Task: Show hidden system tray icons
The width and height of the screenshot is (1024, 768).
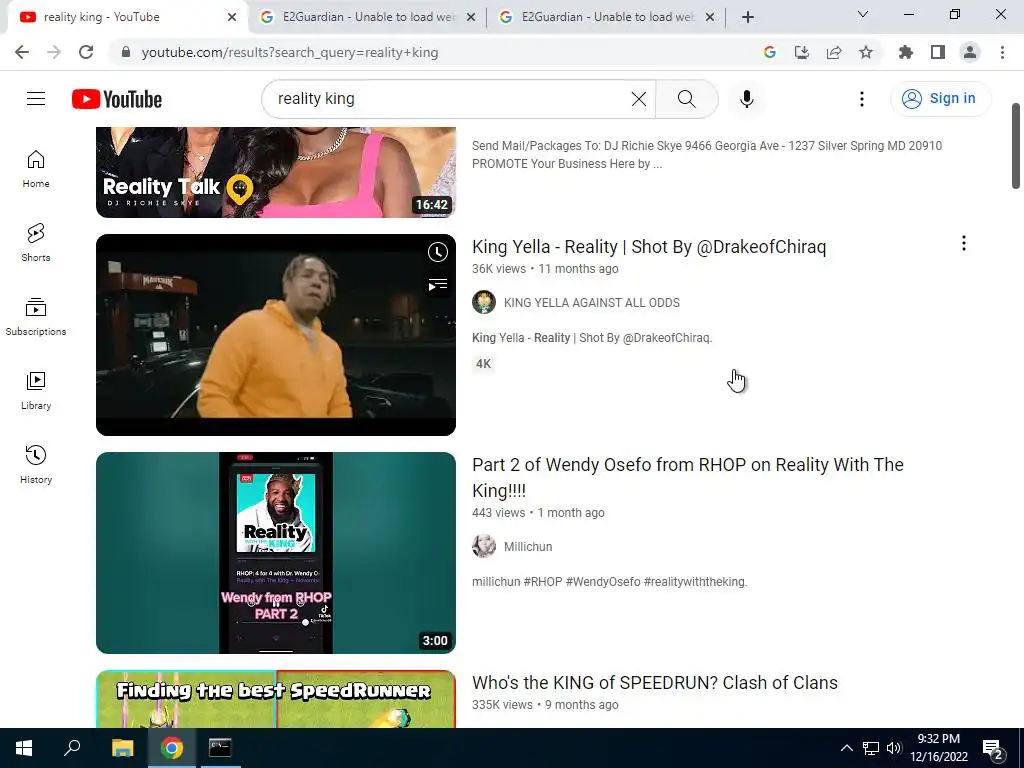Action: coord(846,748)
